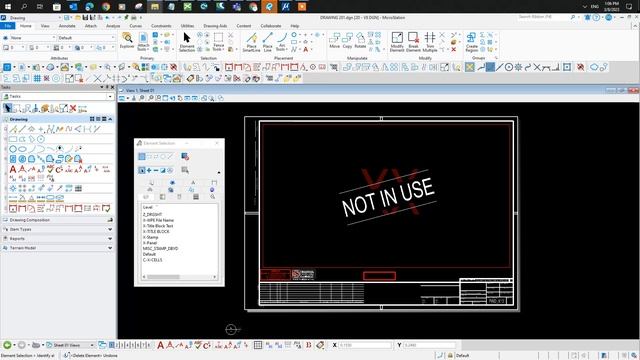Toggle the center snap circle icon in the snaps toolbar

tap(509, 67)
